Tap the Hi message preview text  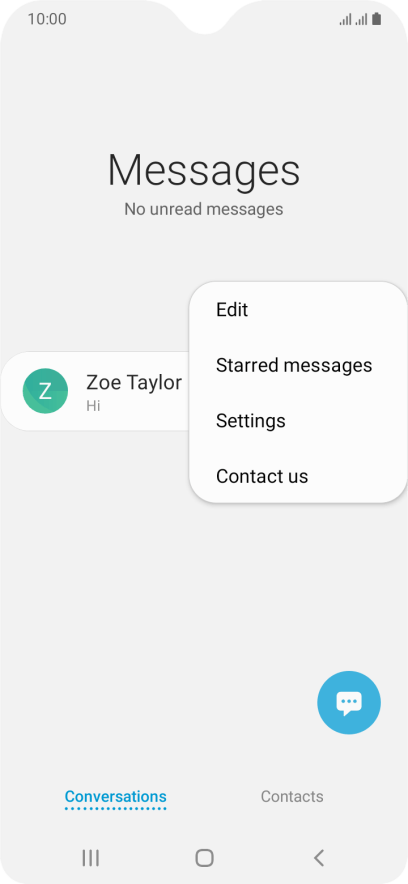(93, 405)
